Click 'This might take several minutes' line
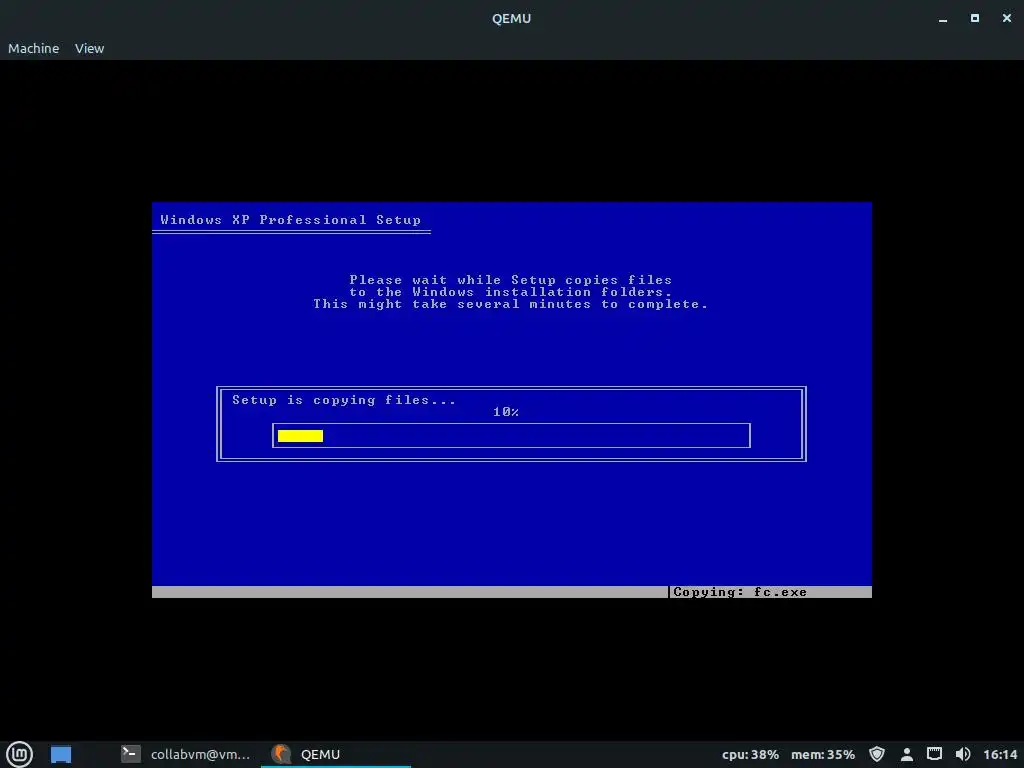Viewport: 1024px width, 768px height. pos(510,304)
